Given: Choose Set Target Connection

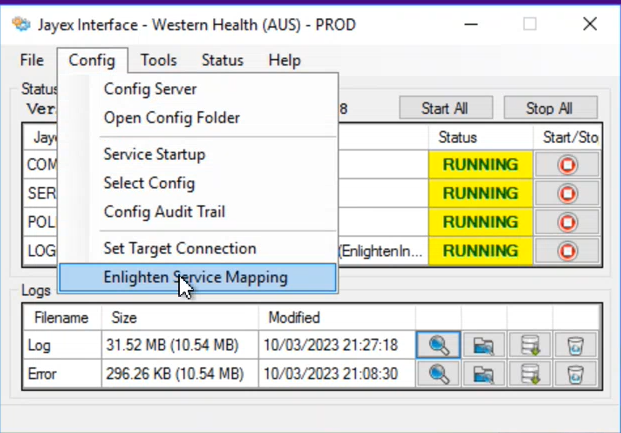Looking at the screenshot, I should point(198,248).
